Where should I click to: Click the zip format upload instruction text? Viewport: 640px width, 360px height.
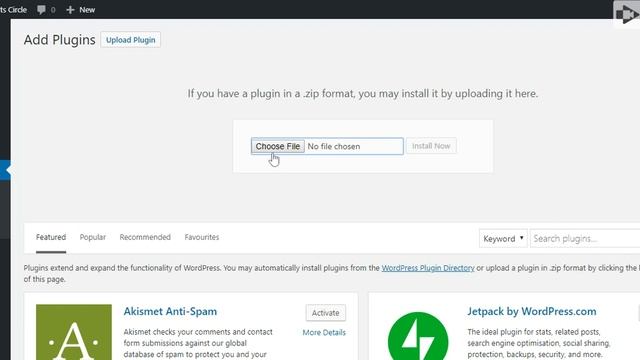(x=363, y=93)
